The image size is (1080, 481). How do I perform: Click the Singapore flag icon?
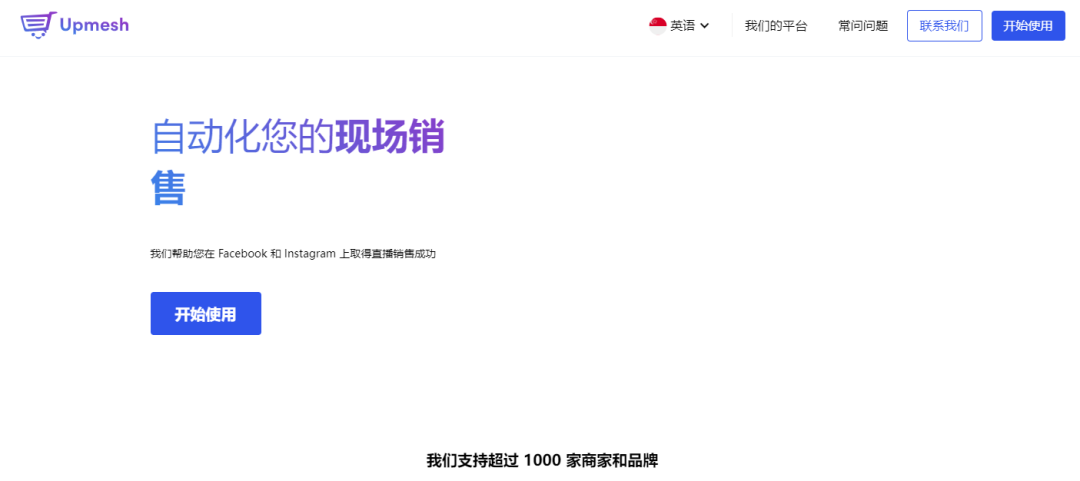[658, 26]
